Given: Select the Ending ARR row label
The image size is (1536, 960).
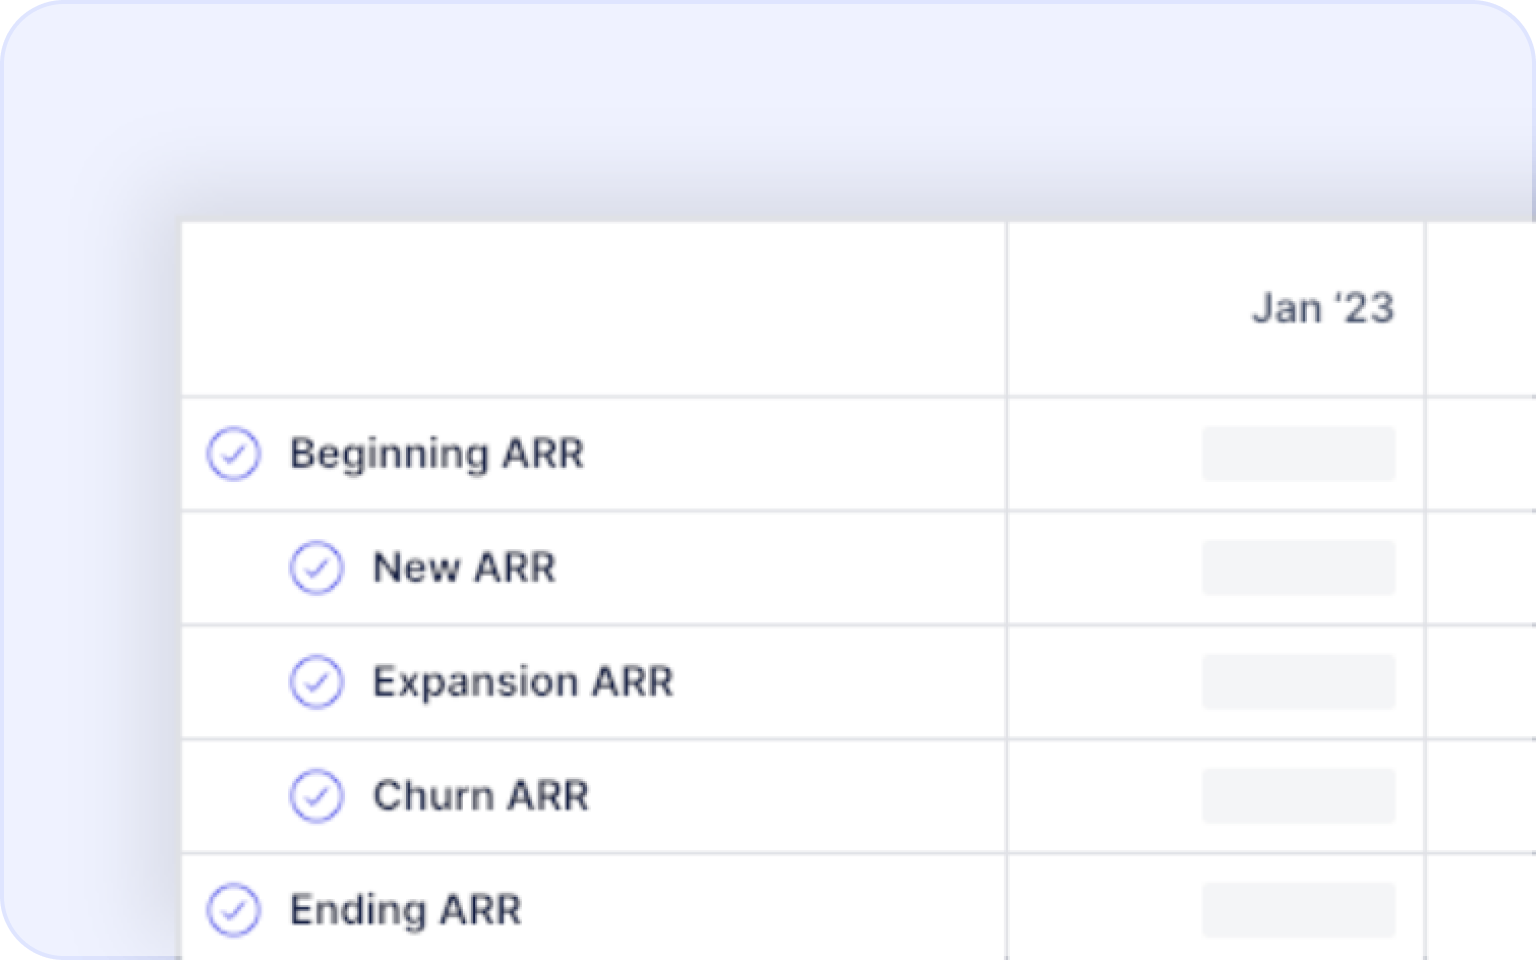Looking at the screenshot, I should 405,910.
